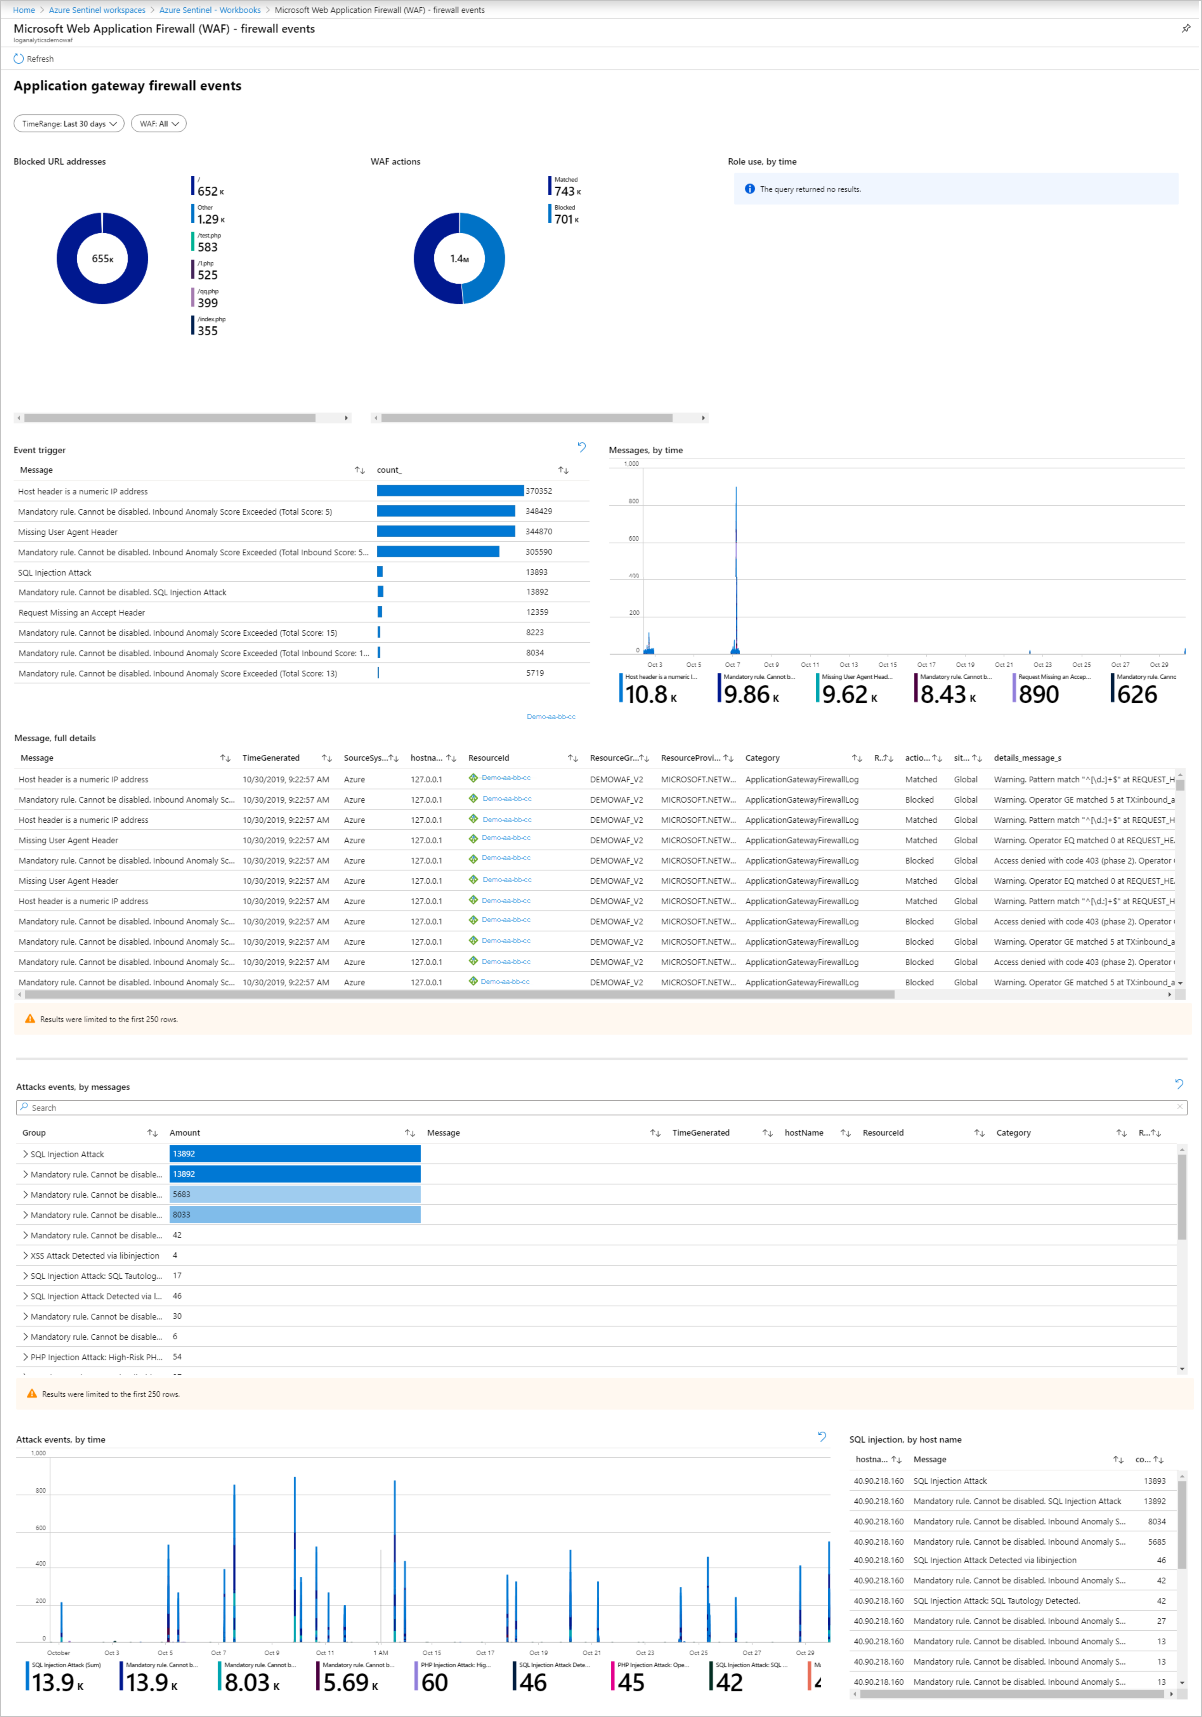1202x1717 pixels.
Task: Open Azure Sentinel - Workbooks breadcrumb
Action: click(x=210, y=10)
